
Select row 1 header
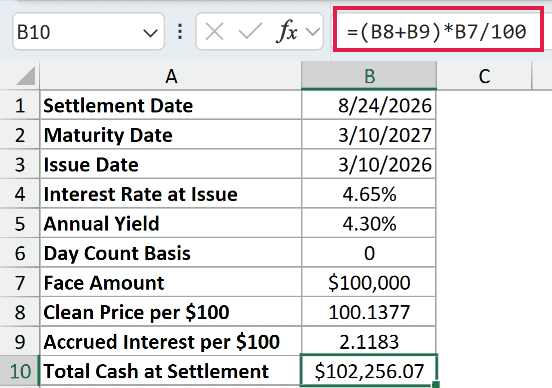click(20, 105)
